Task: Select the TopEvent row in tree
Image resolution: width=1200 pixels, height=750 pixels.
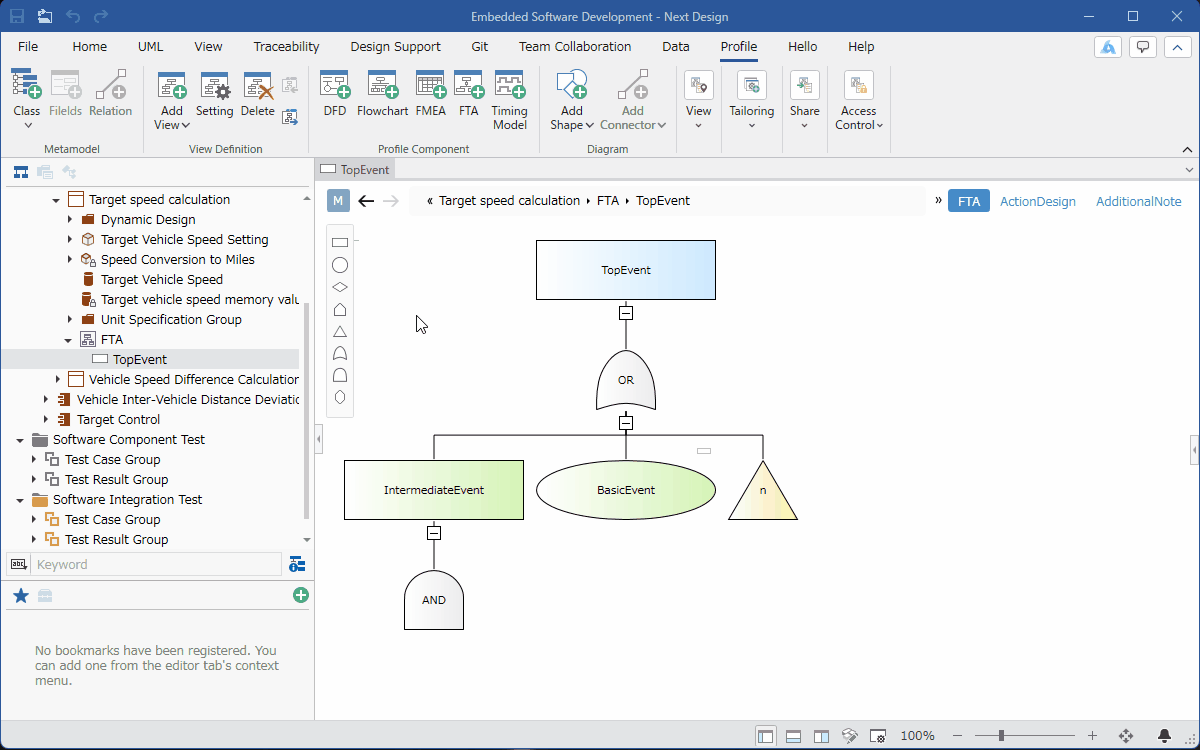Action: pos(150,360)
